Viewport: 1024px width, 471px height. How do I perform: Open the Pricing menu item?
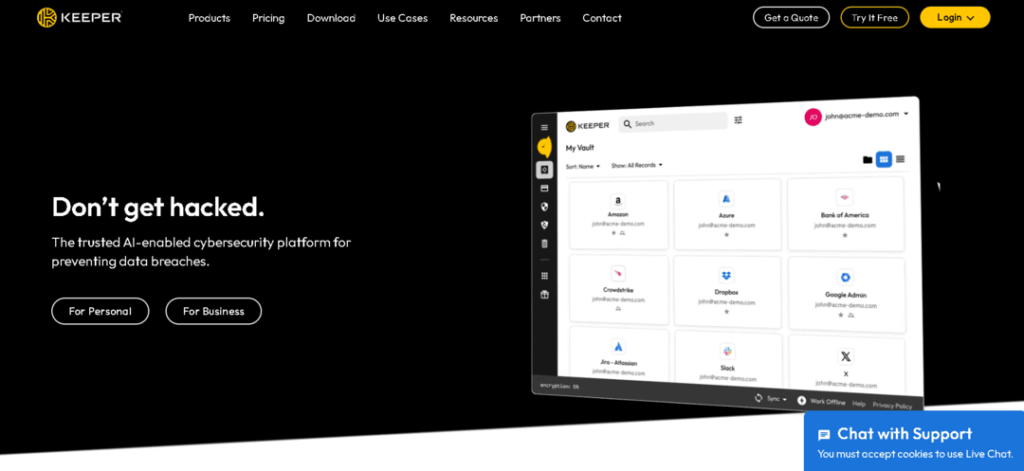(x=268, y=18)
